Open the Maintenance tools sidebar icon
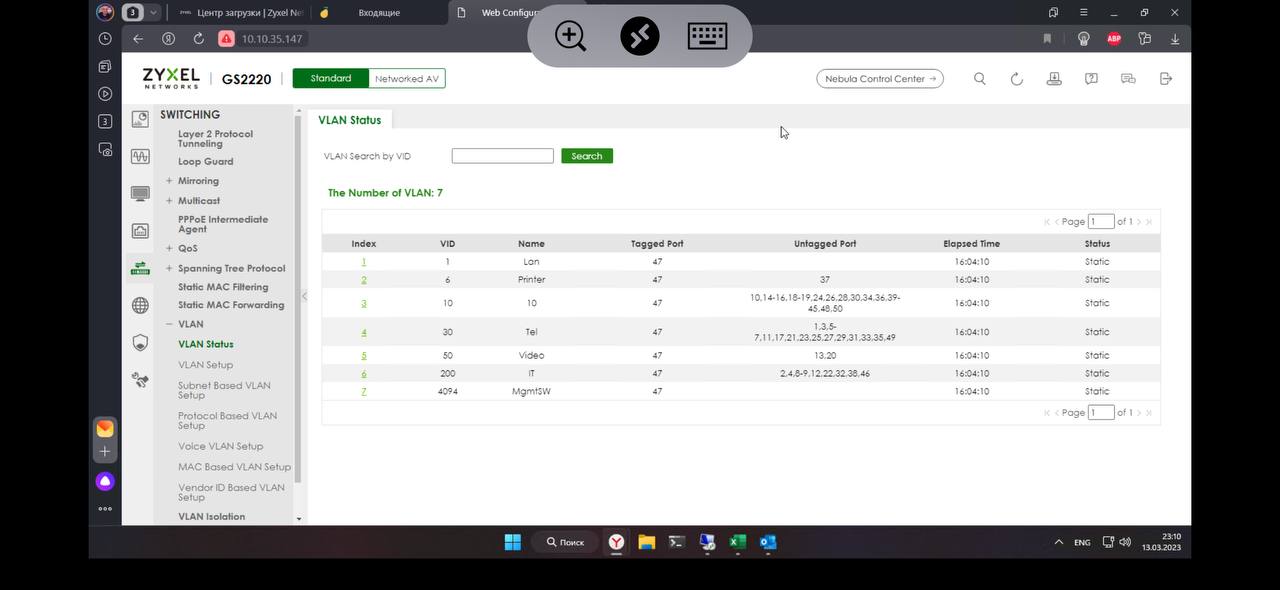The image size is (1280, 590). click(x=140, y=380)
